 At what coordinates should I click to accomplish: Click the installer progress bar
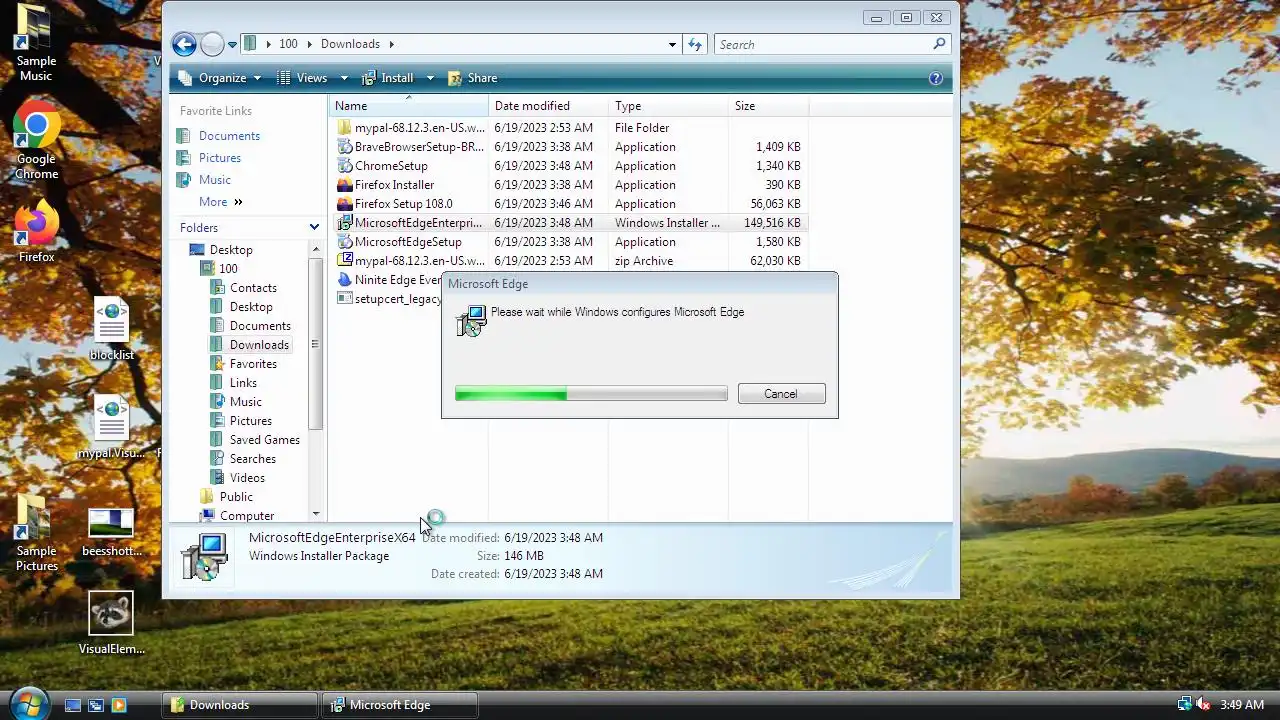[591, 394]
